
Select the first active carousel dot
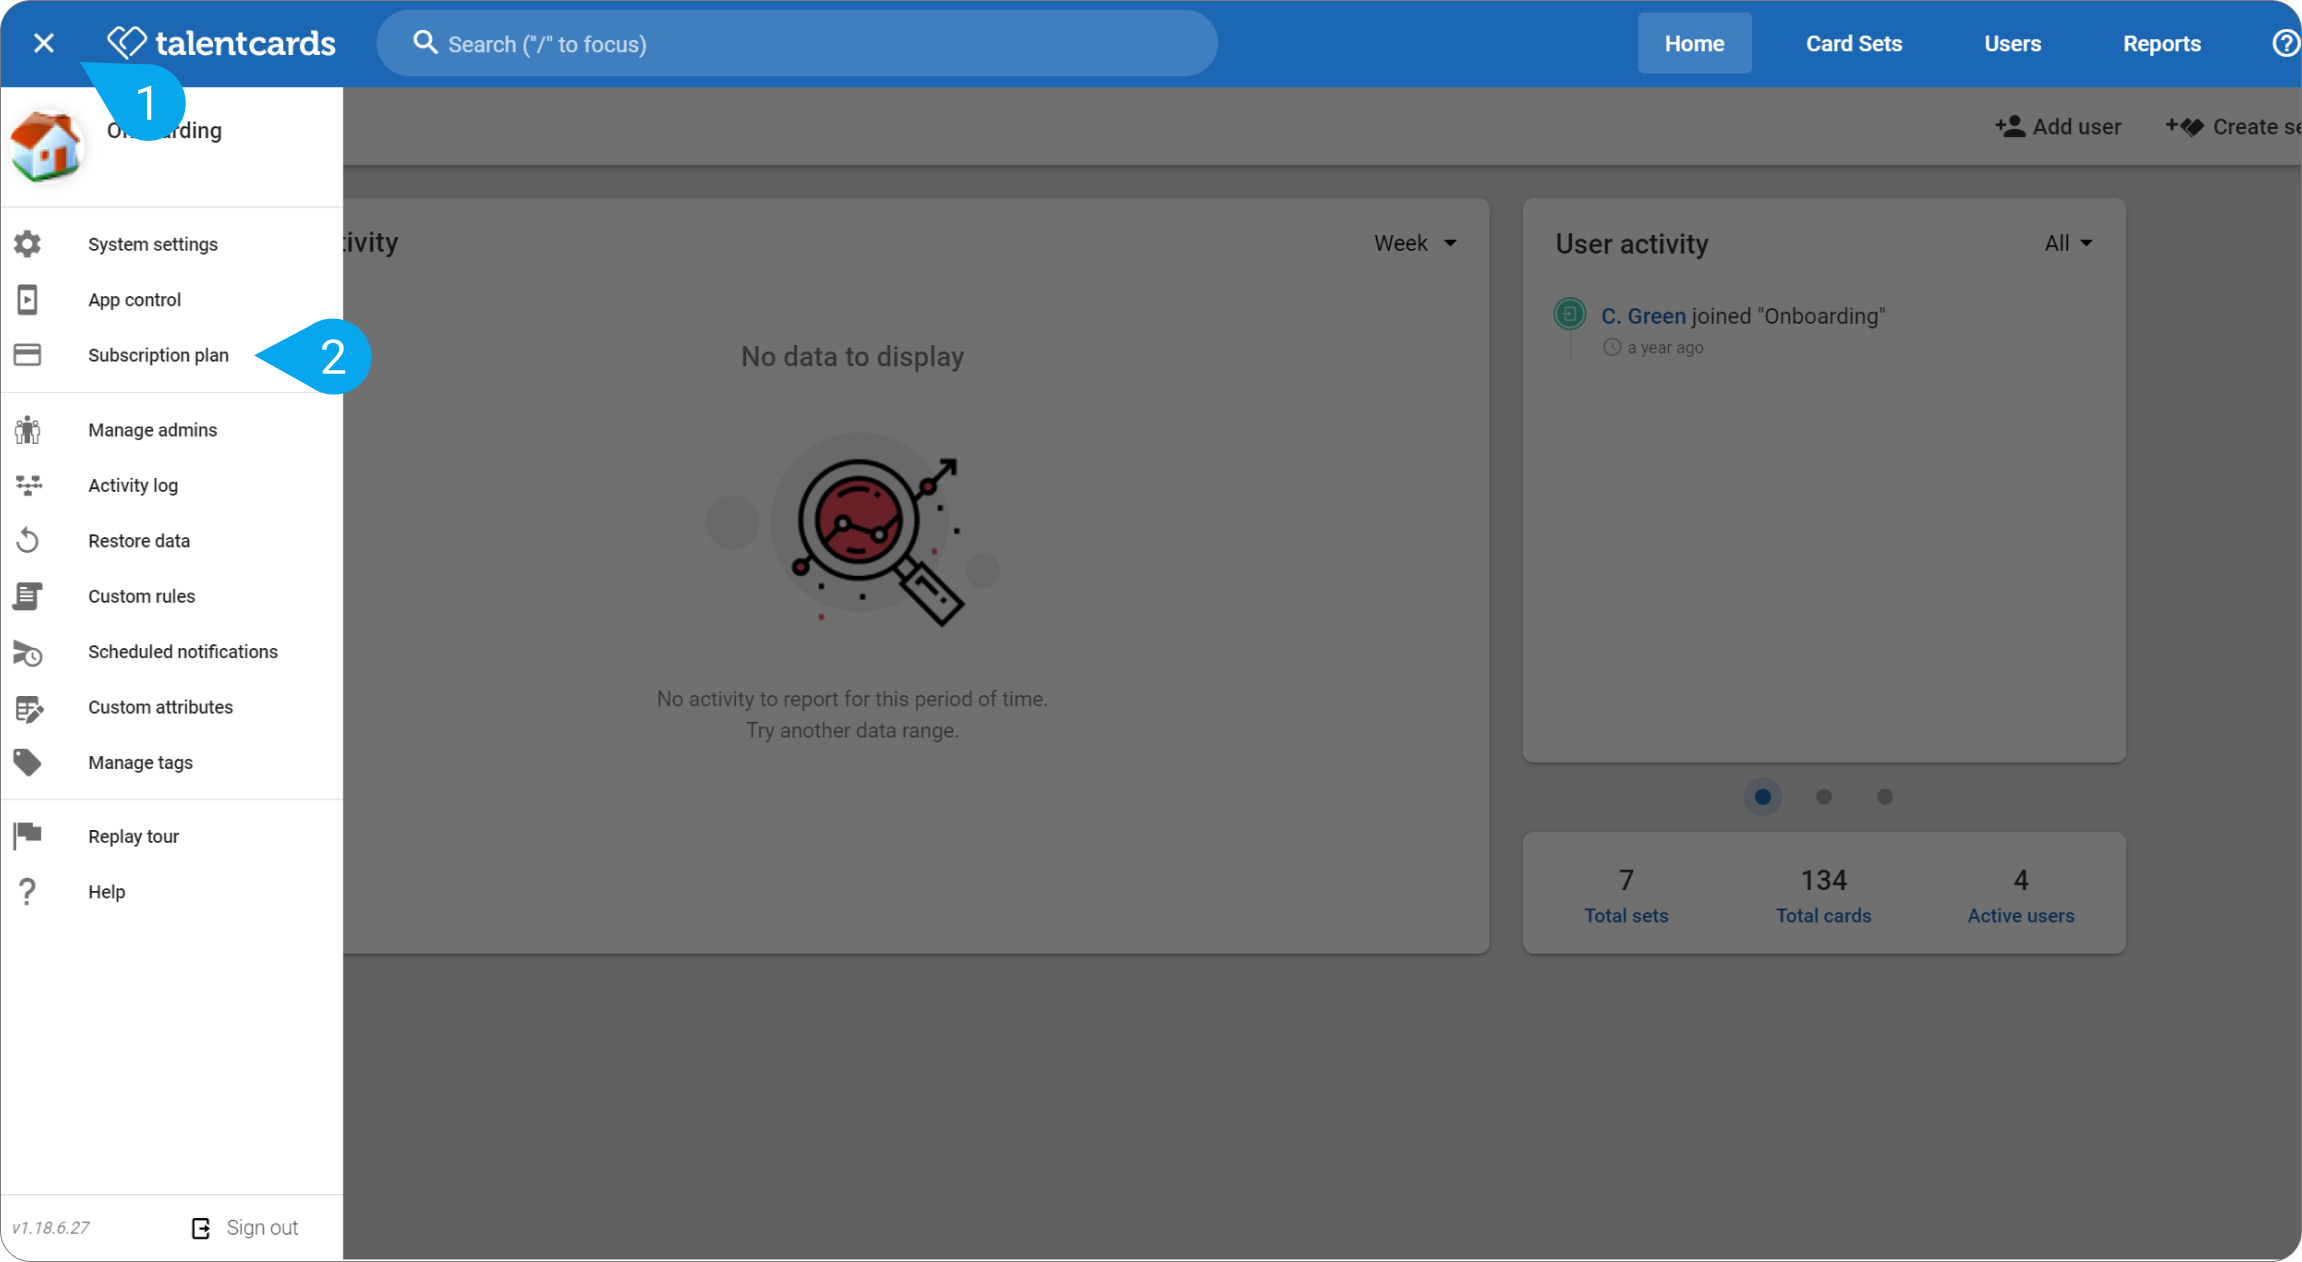coord(1763,797)
